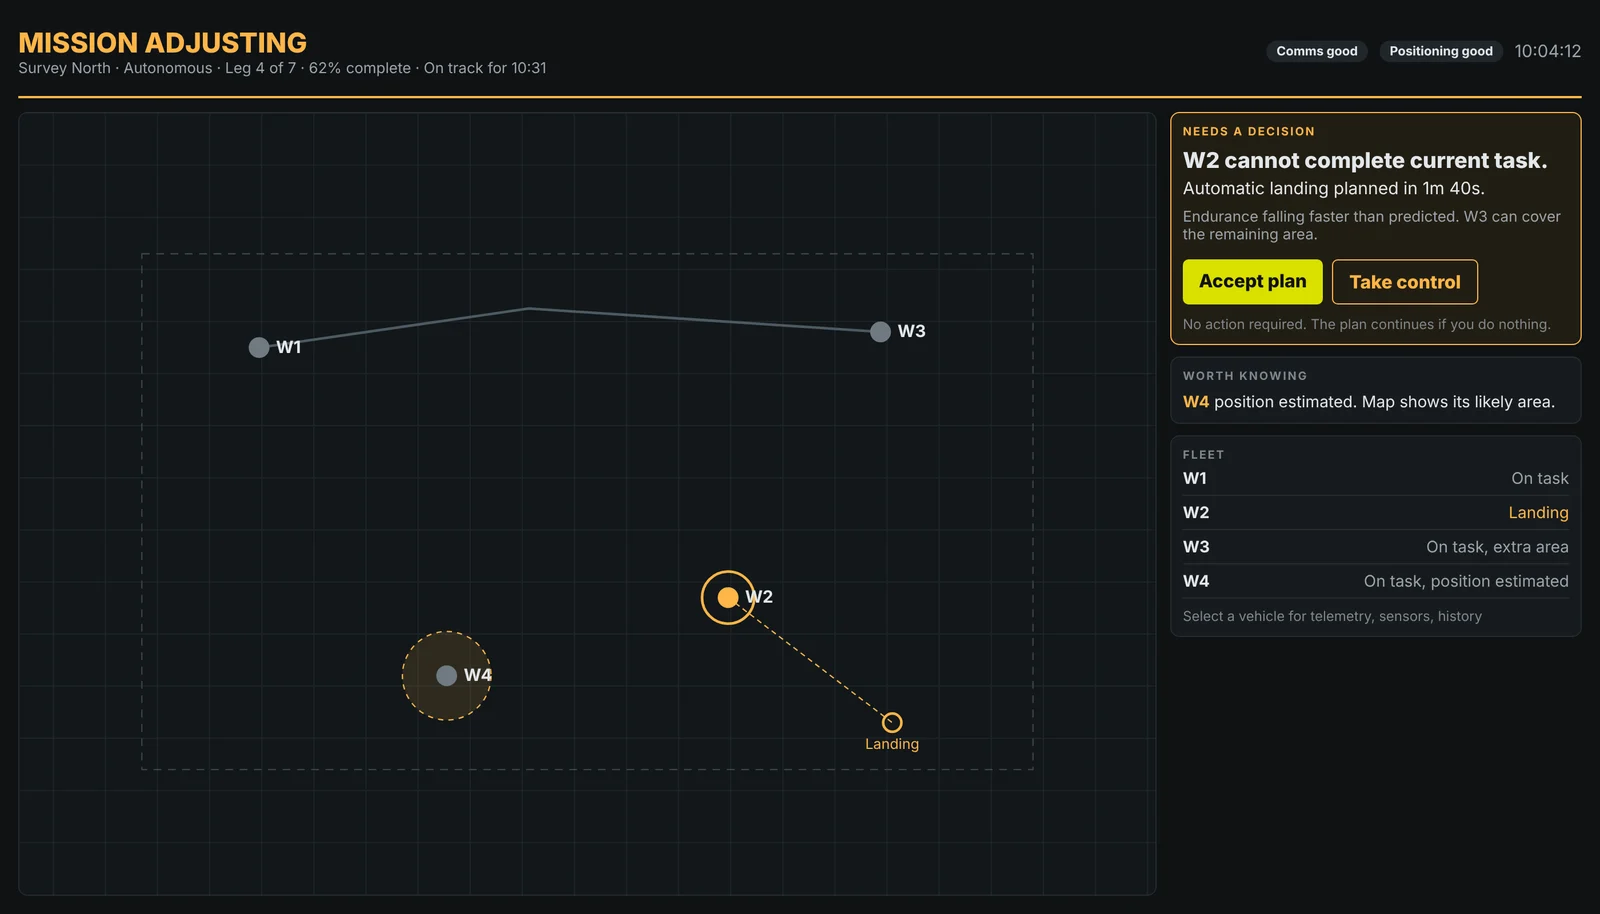Click the Take control button
Viewport: 1600px width, 914px height.
coord(1405,282)
